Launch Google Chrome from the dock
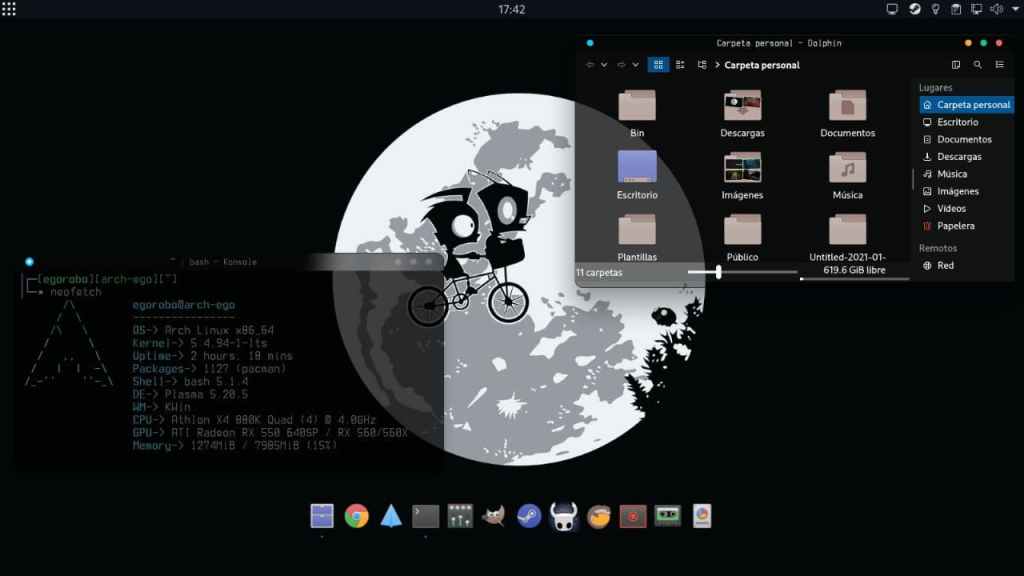The height and width of the screenshot is (576, 1024). (357, 516)
